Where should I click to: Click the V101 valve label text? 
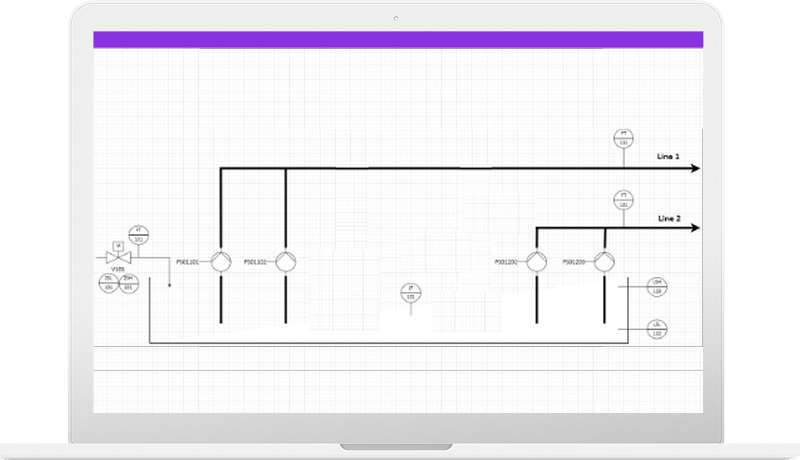[118, 269]
